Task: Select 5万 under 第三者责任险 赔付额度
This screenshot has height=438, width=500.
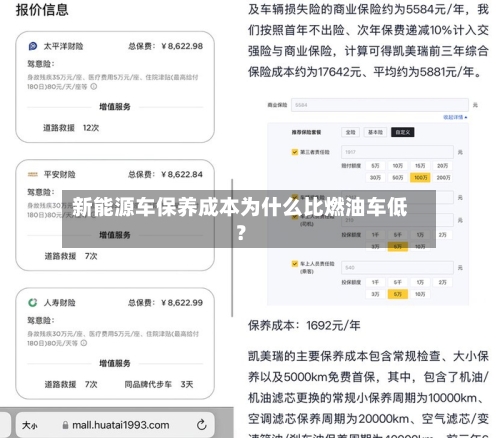Action: [375, 166]
